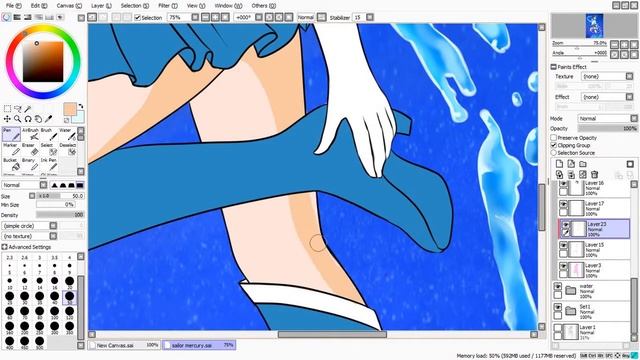Select the Bucket tool
The image size is (640, 360).
point(11,164)
